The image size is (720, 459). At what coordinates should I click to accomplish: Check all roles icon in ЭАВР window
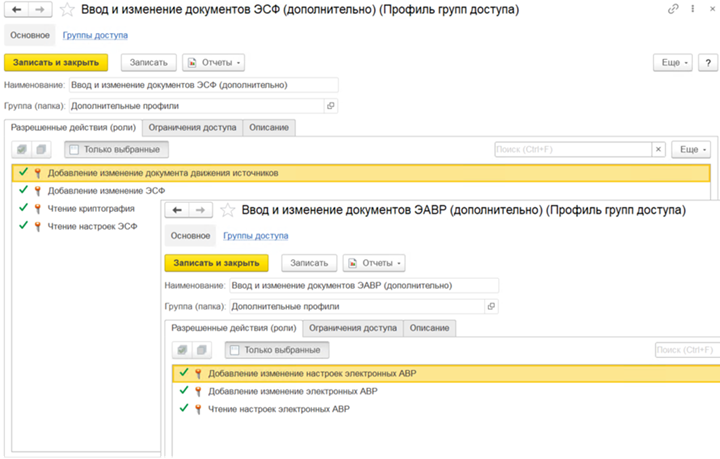182,350
